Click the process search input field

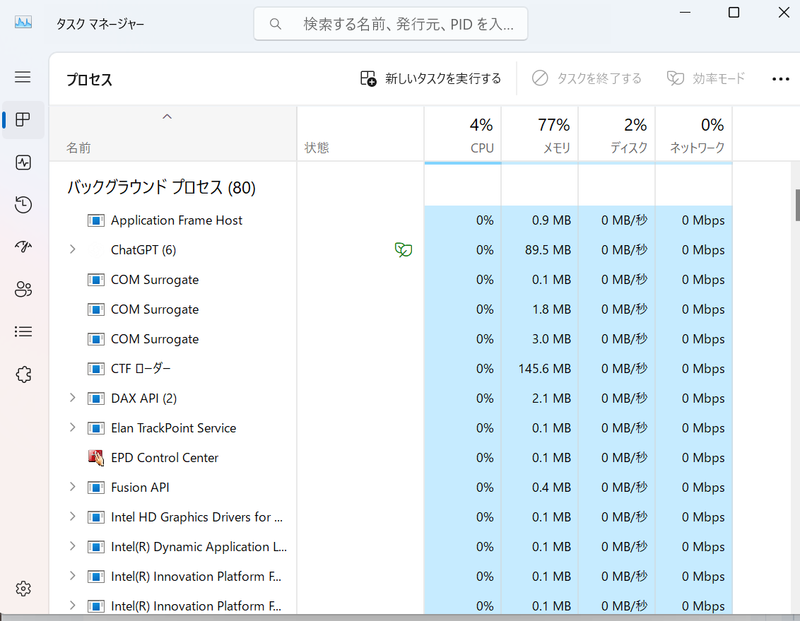pos(390,24)
